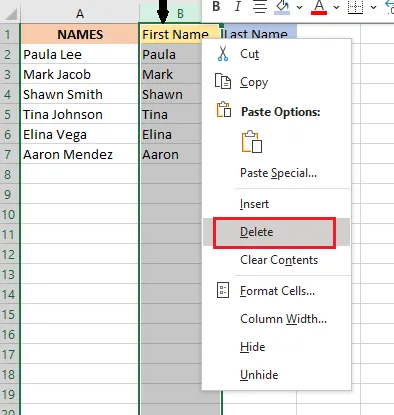Select row 1 header
The image size is (394, 415).
click(x=9, y=34)
